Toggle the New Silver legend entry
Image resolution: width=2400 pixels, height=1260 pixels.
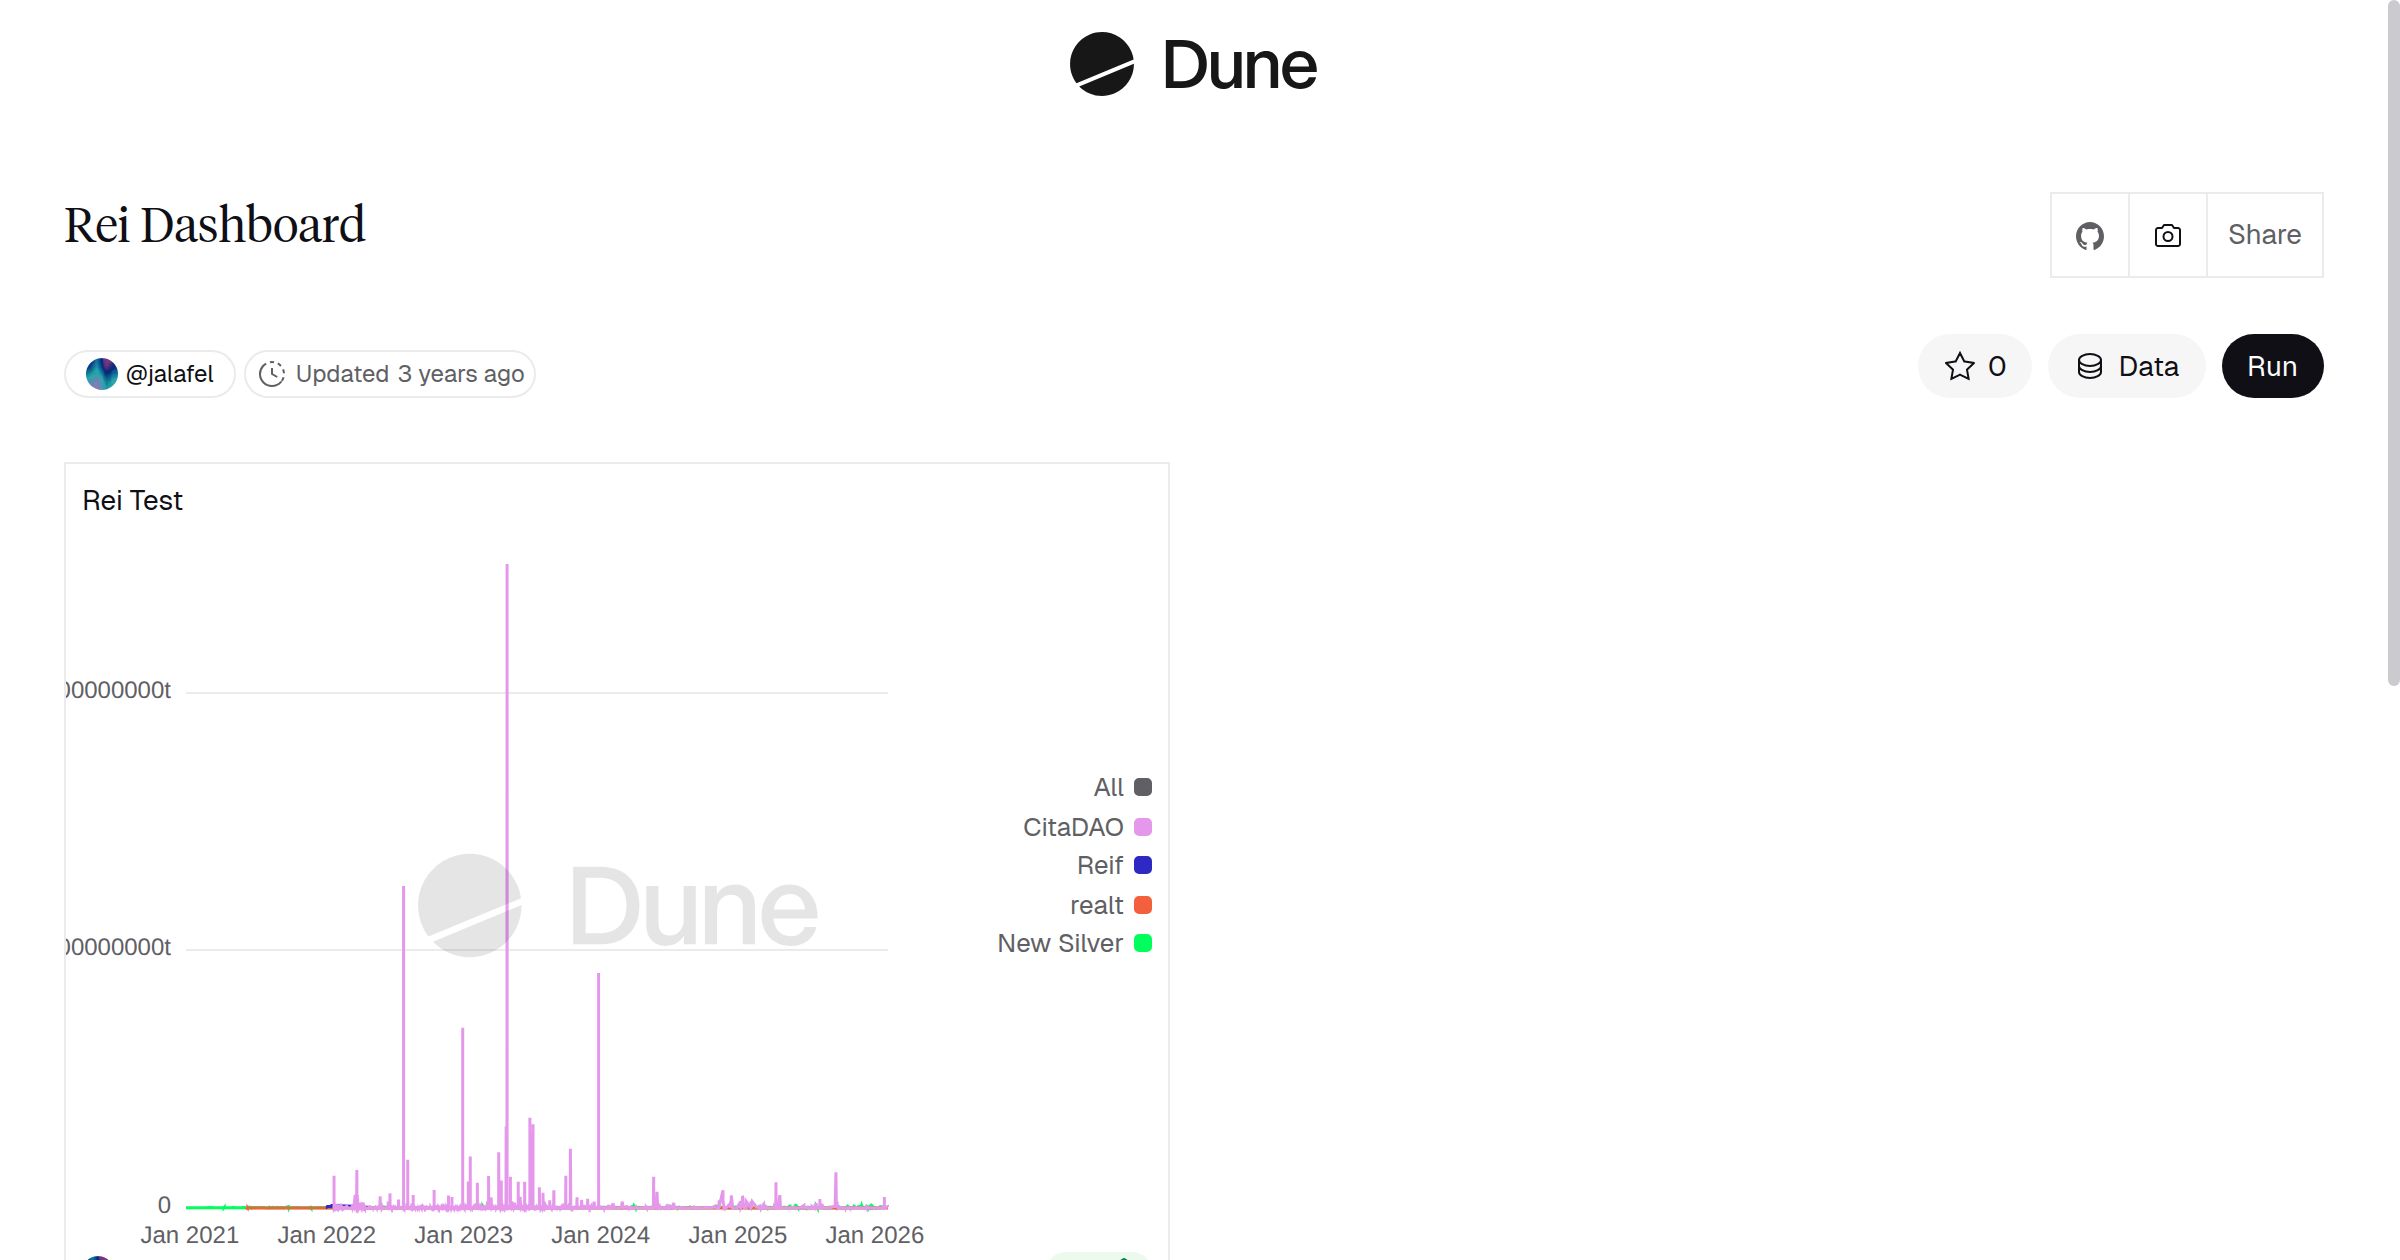(x=1058, y=943)
